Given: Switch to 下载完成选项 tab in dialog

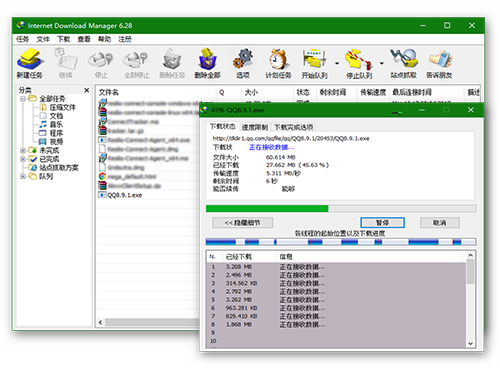Looking at the screenshot, I should pos(293,127).
